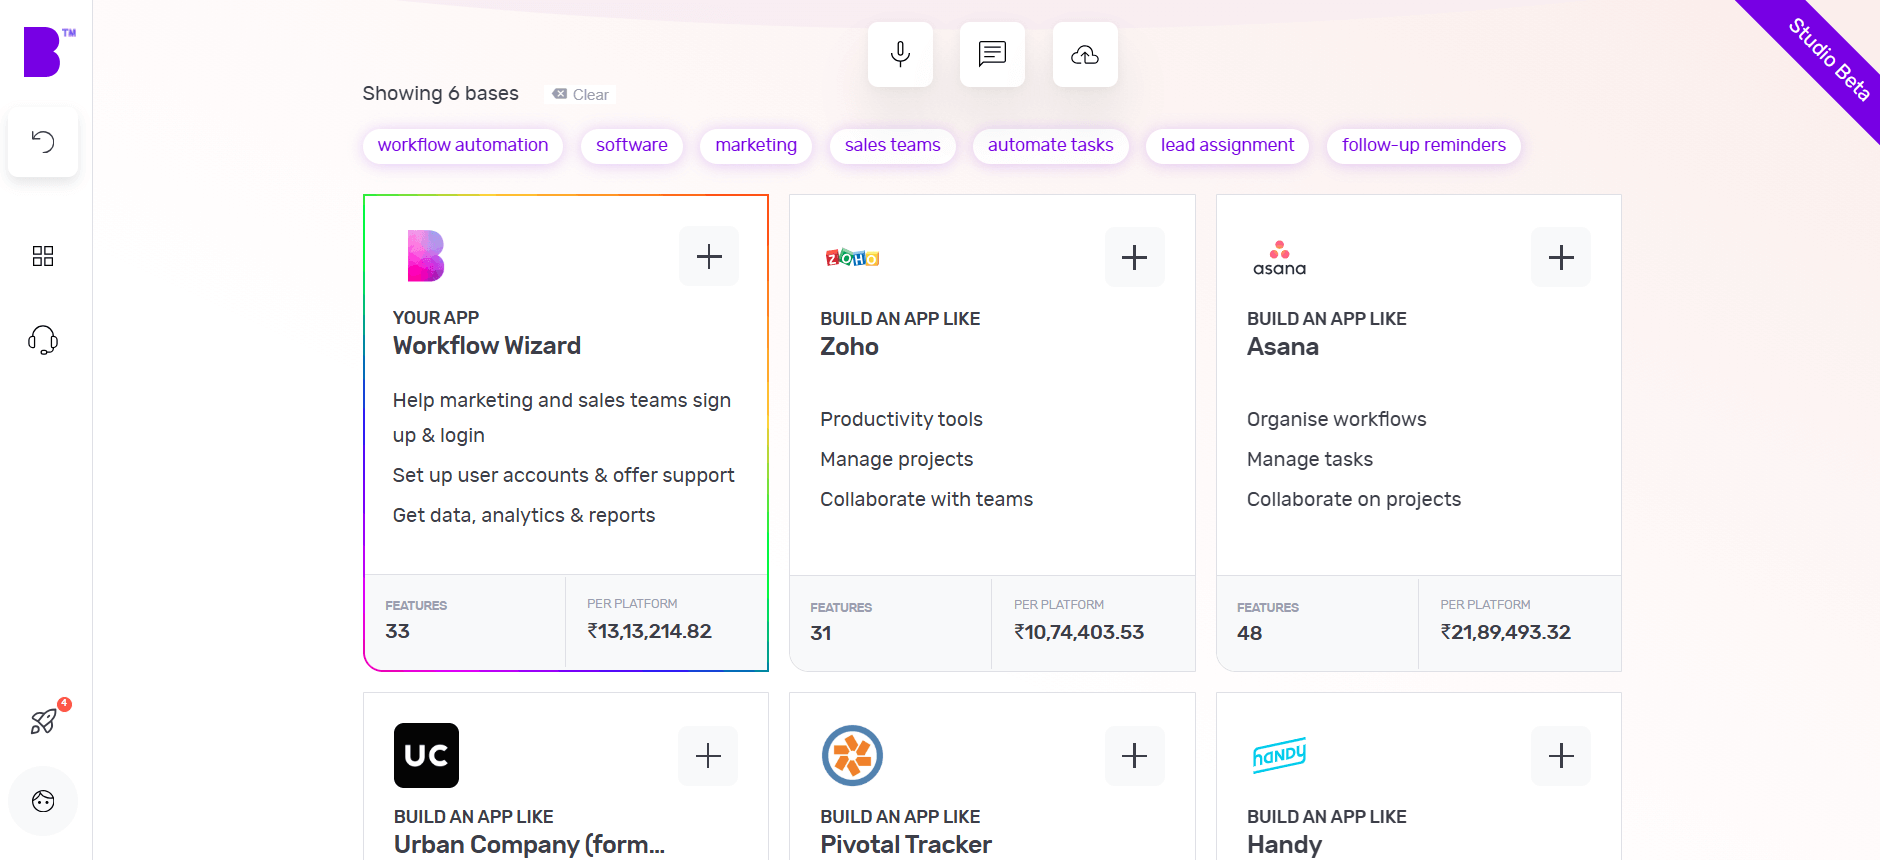The width and height of the screenshot is (1880, 860).
Task: Add Pivotal Tracker base with plus button
Action: (1135, 755)
